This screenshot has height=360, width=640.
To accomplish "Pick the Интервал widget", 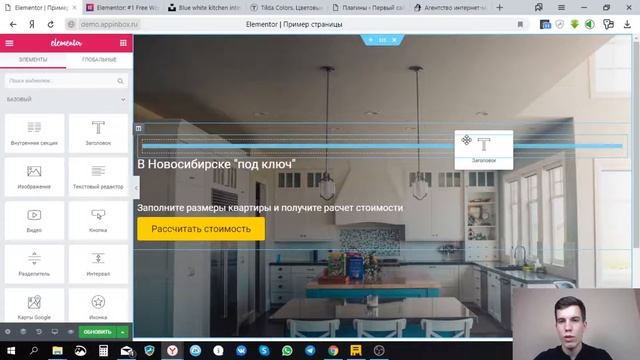I will click(98, 264).
